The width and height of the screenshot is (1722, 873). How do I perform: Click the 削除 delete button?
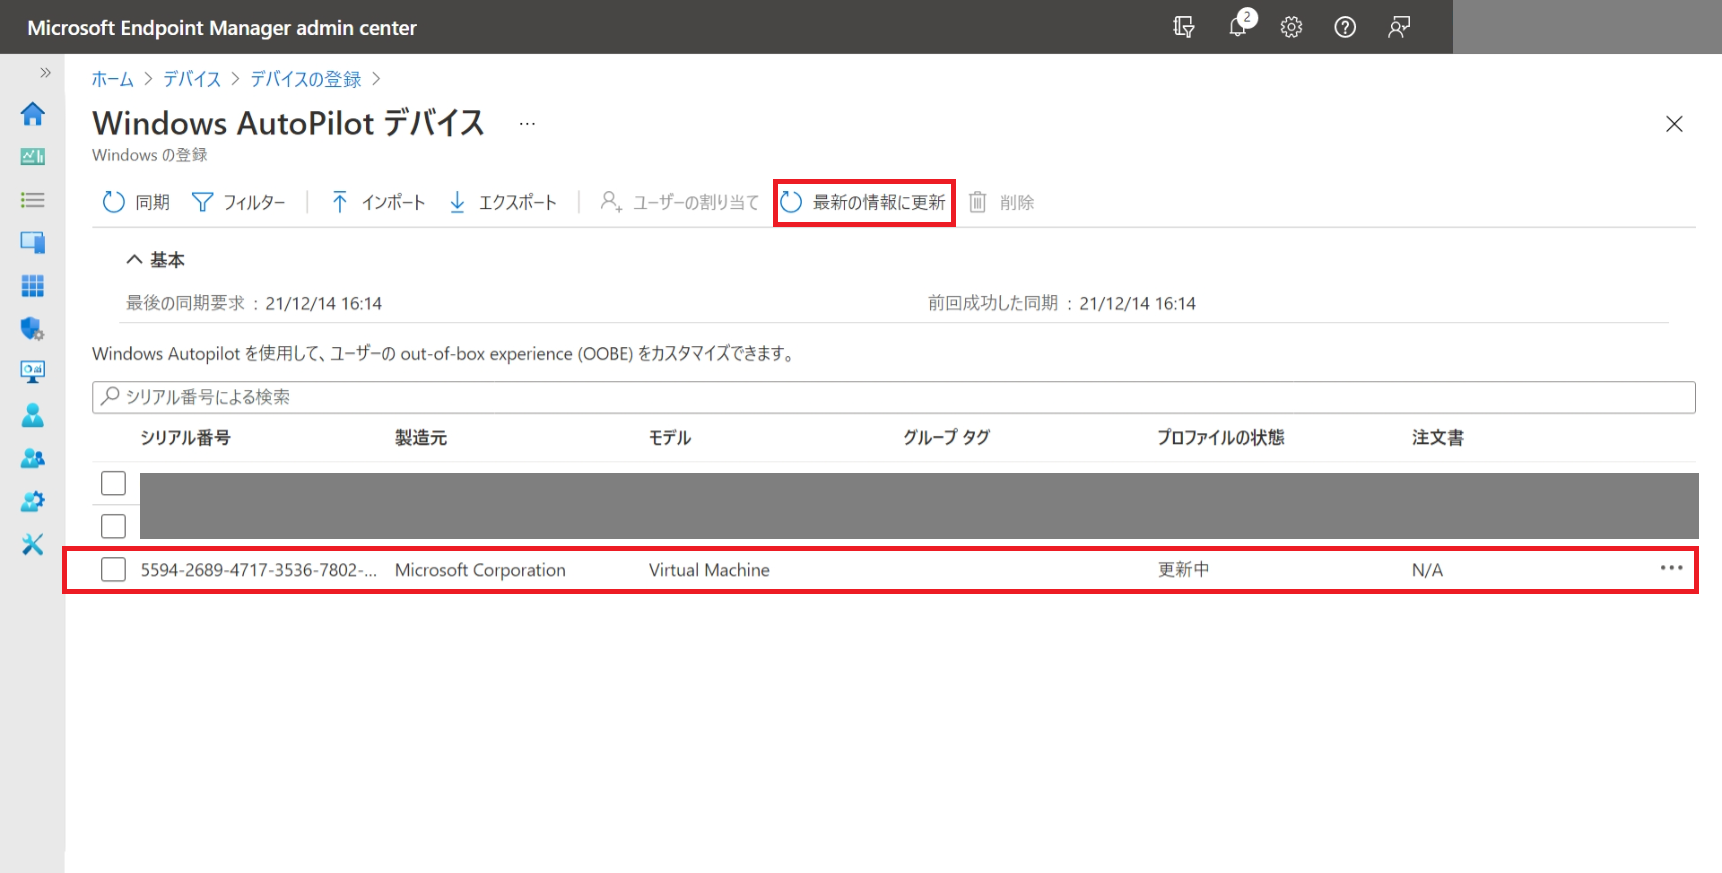(x=1001, y=202)
